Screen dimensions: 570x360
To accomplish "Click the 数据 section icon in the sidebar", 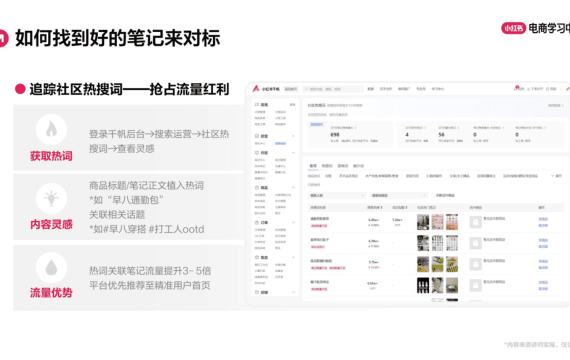I will point(257,257).
